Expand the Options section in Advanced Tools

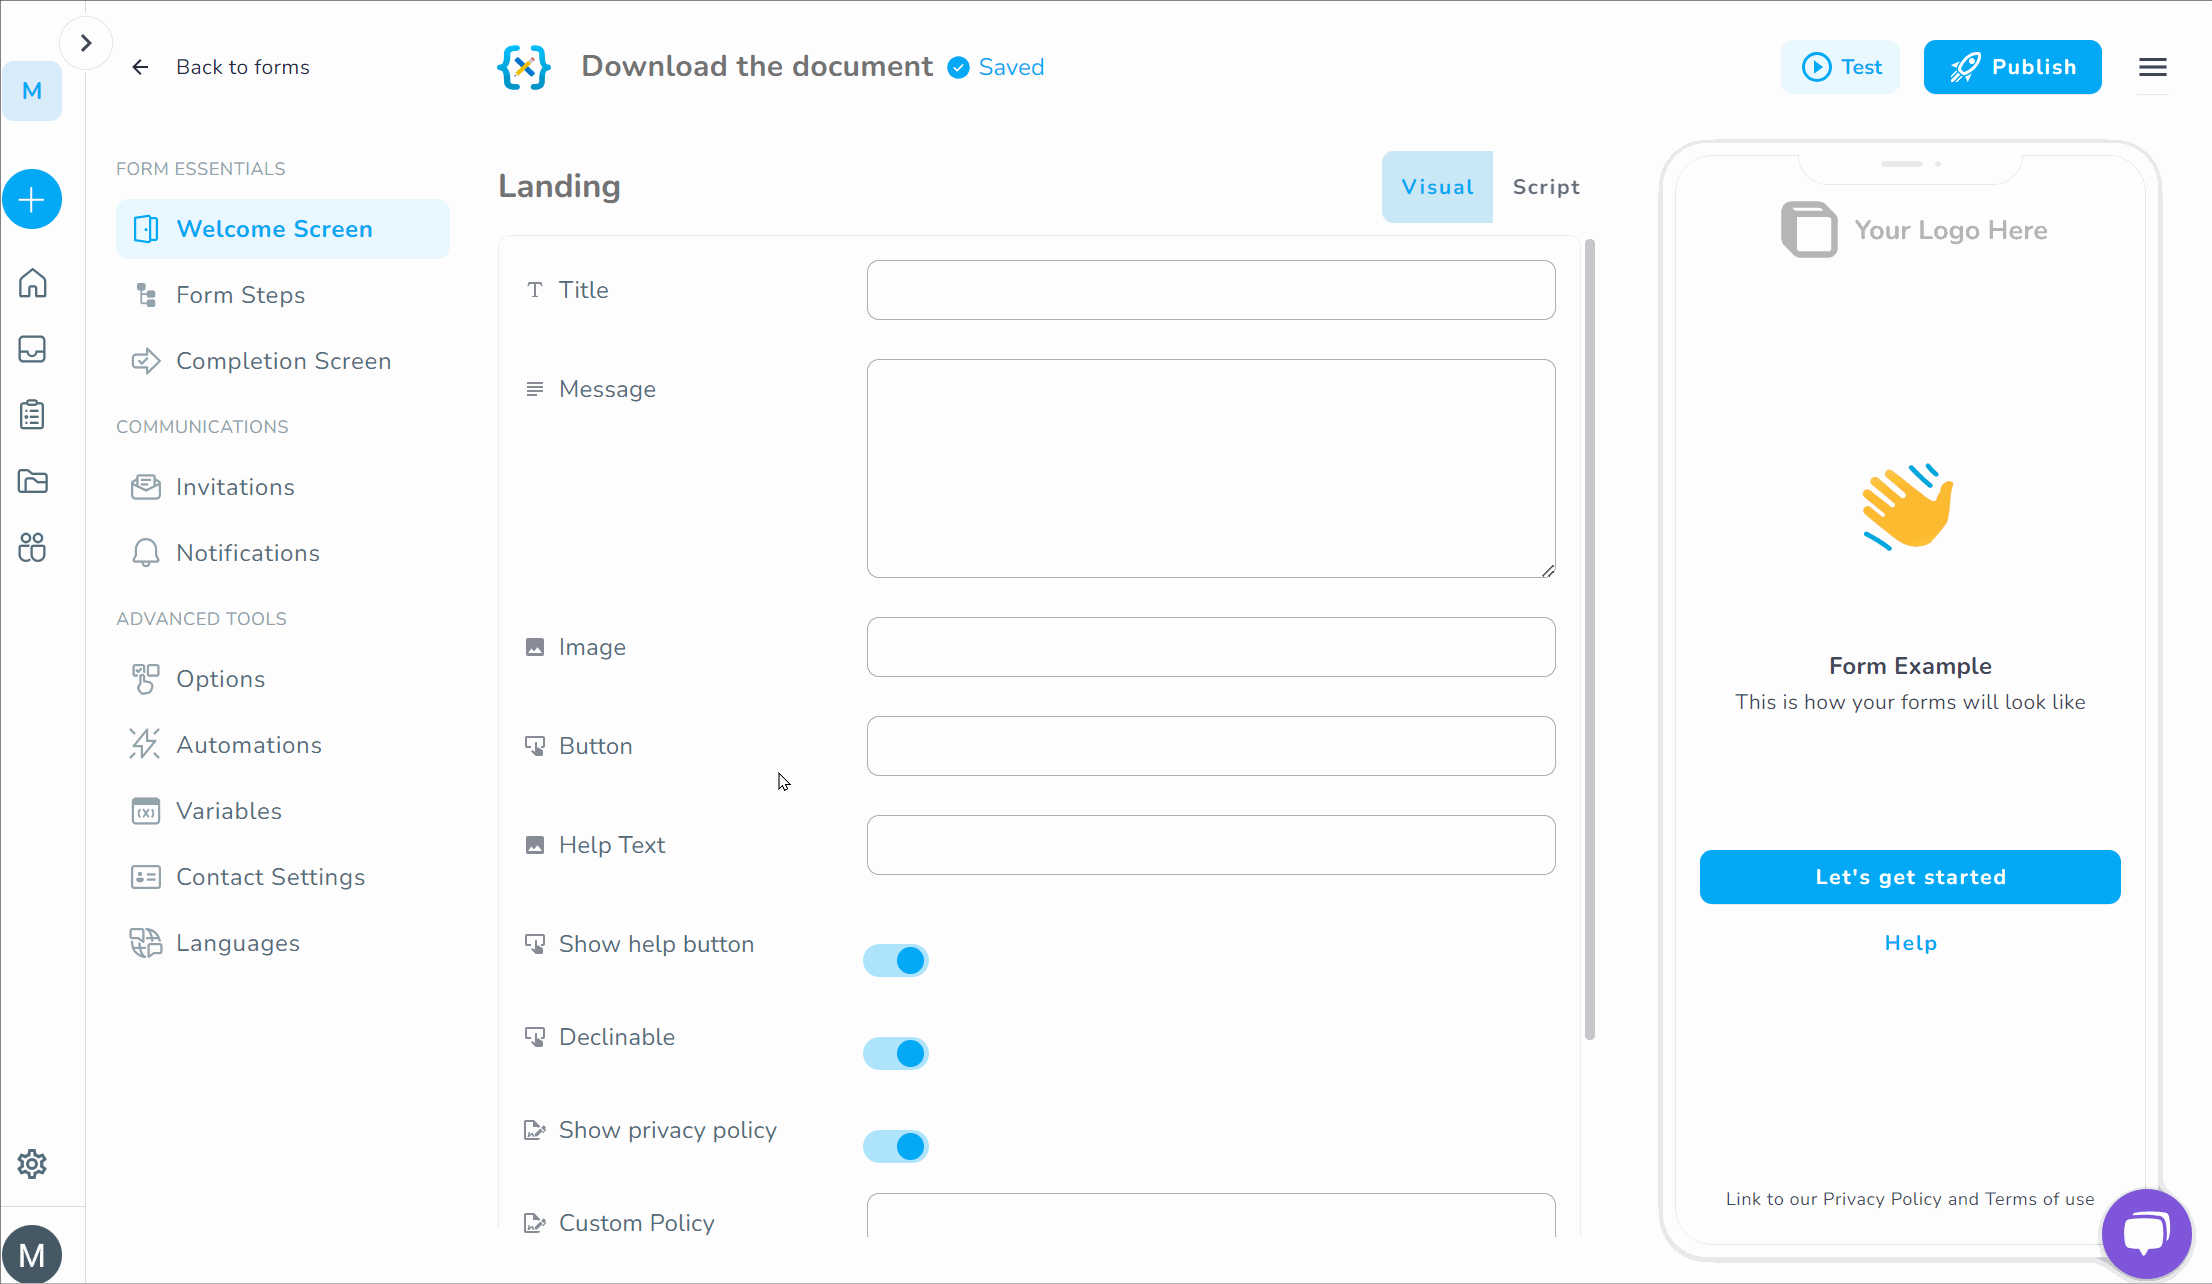tap(220, 679)
